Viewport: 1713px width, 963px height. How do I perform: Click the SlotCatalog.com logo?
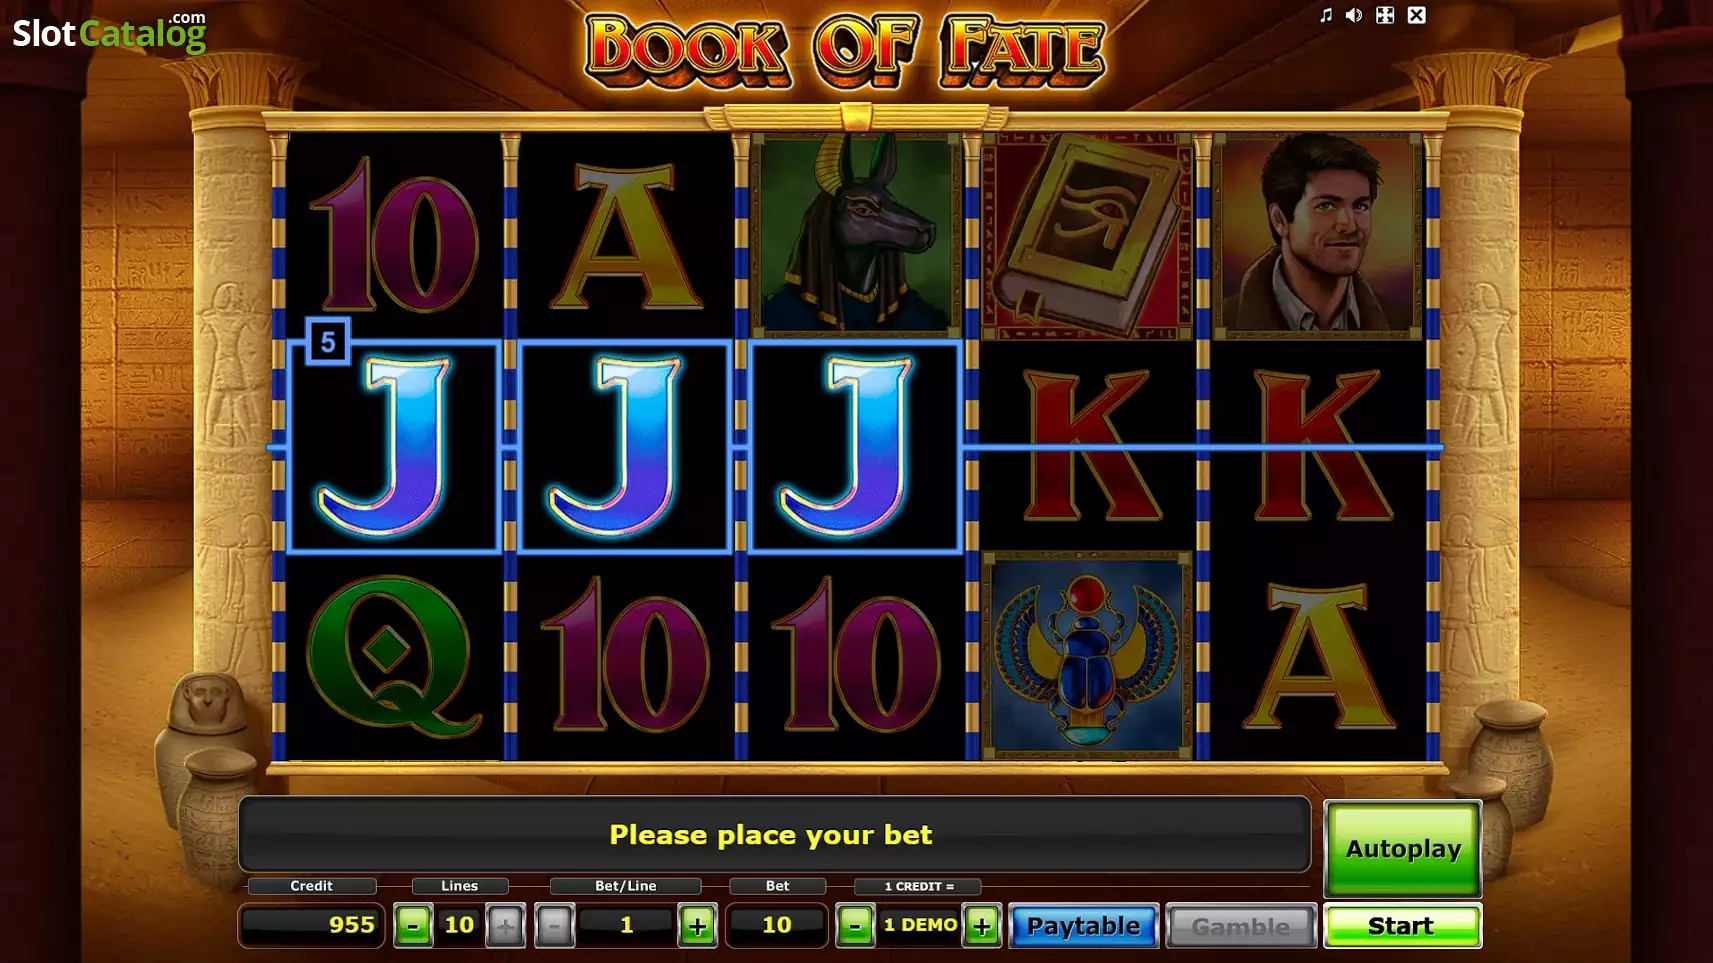click(109, 32)
